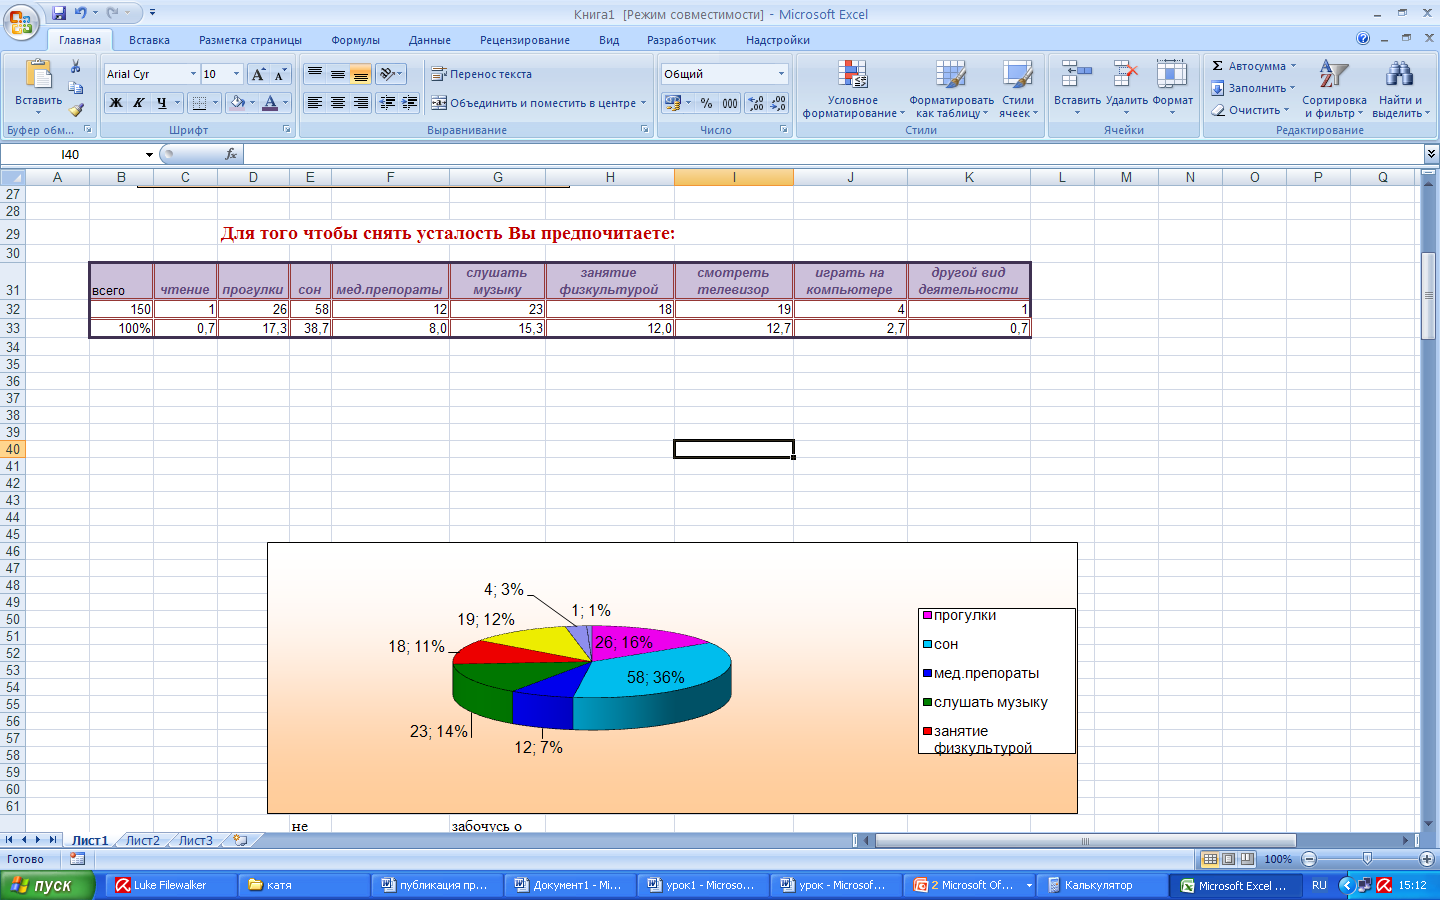
Task: Open Name Box dropdown arrow
Action: [x=149, y=154]
